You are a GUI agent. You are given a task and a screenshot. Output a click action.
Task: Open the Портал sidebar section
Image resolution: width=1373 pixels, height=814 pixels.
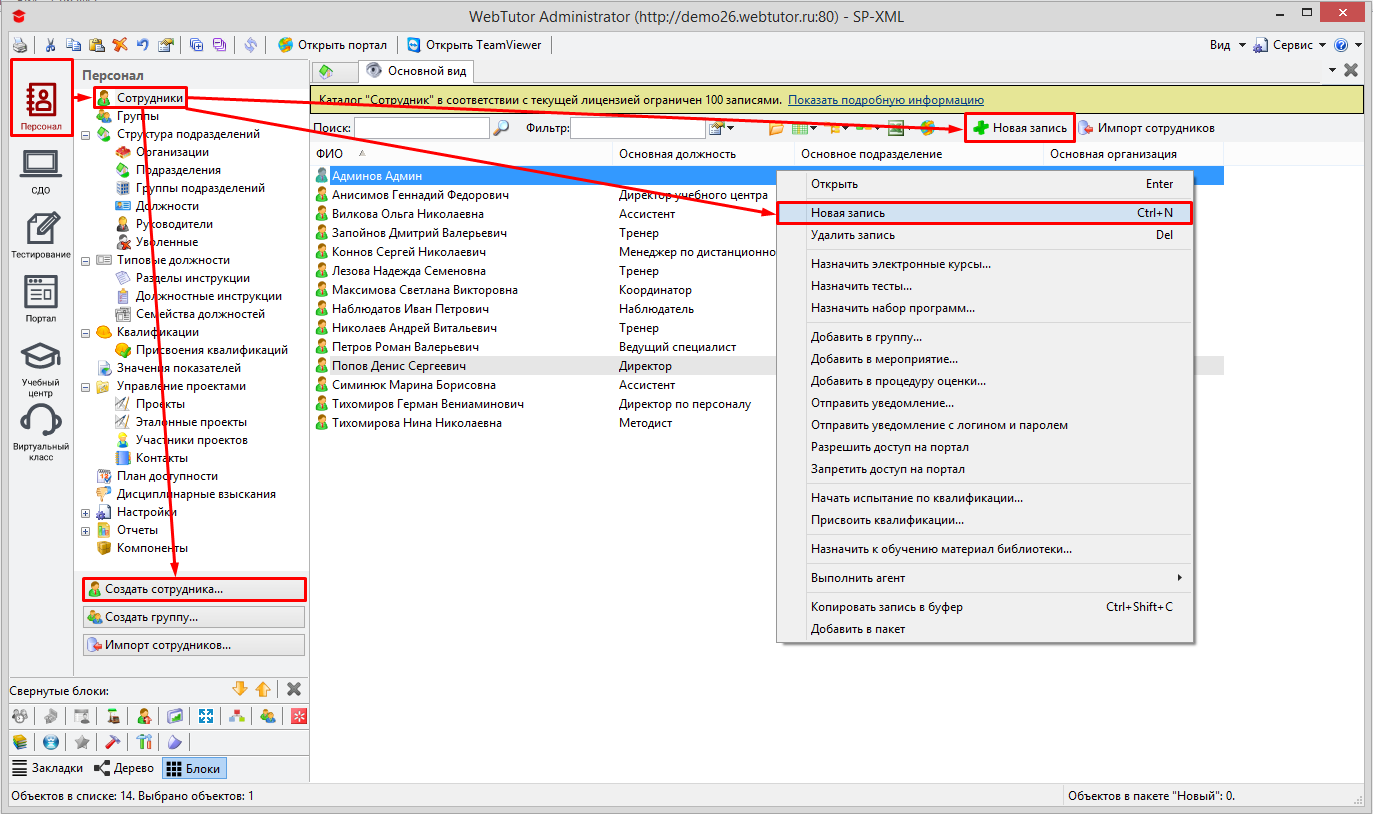pos(41,296)
